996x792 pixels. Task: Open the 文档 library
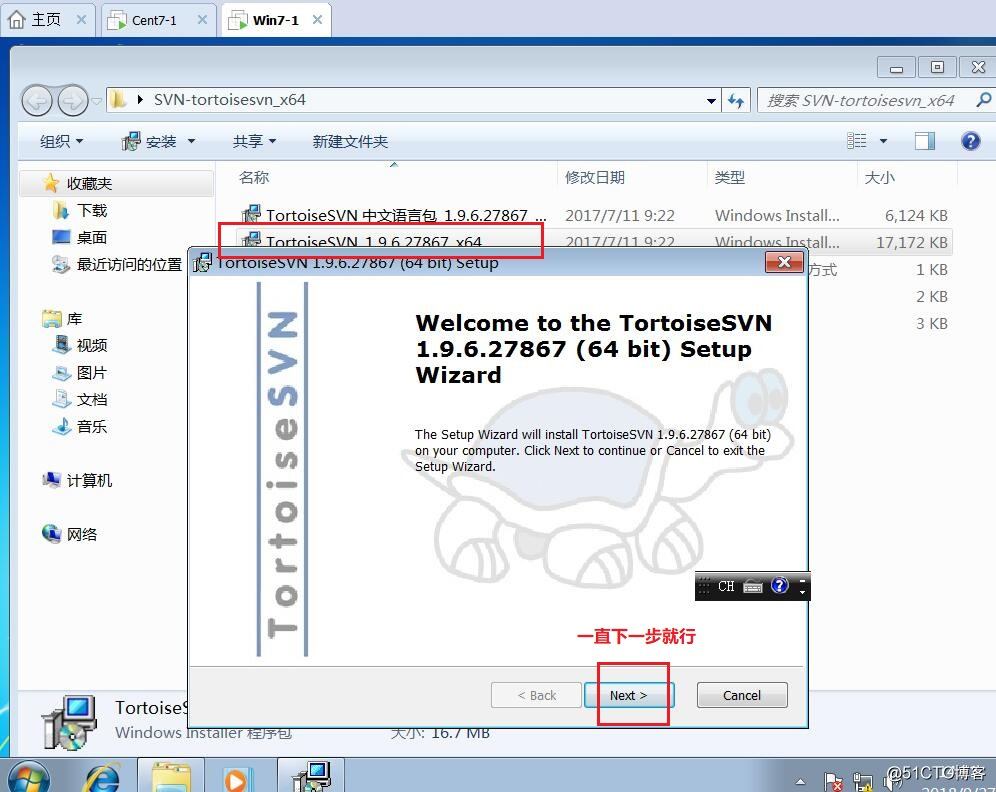[x=80, y=399]
